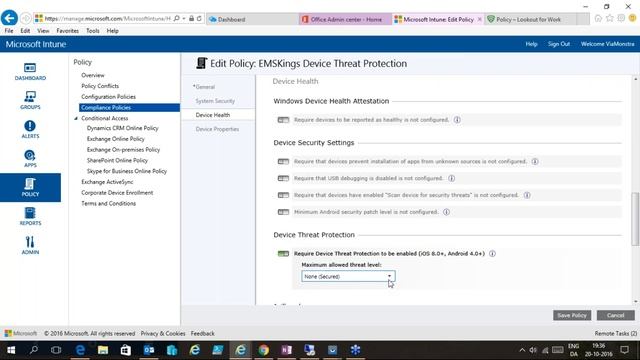Viewport: 640px width, 360px height.
Task: Open the Intune Help link
Action: [x=531, y=44]
